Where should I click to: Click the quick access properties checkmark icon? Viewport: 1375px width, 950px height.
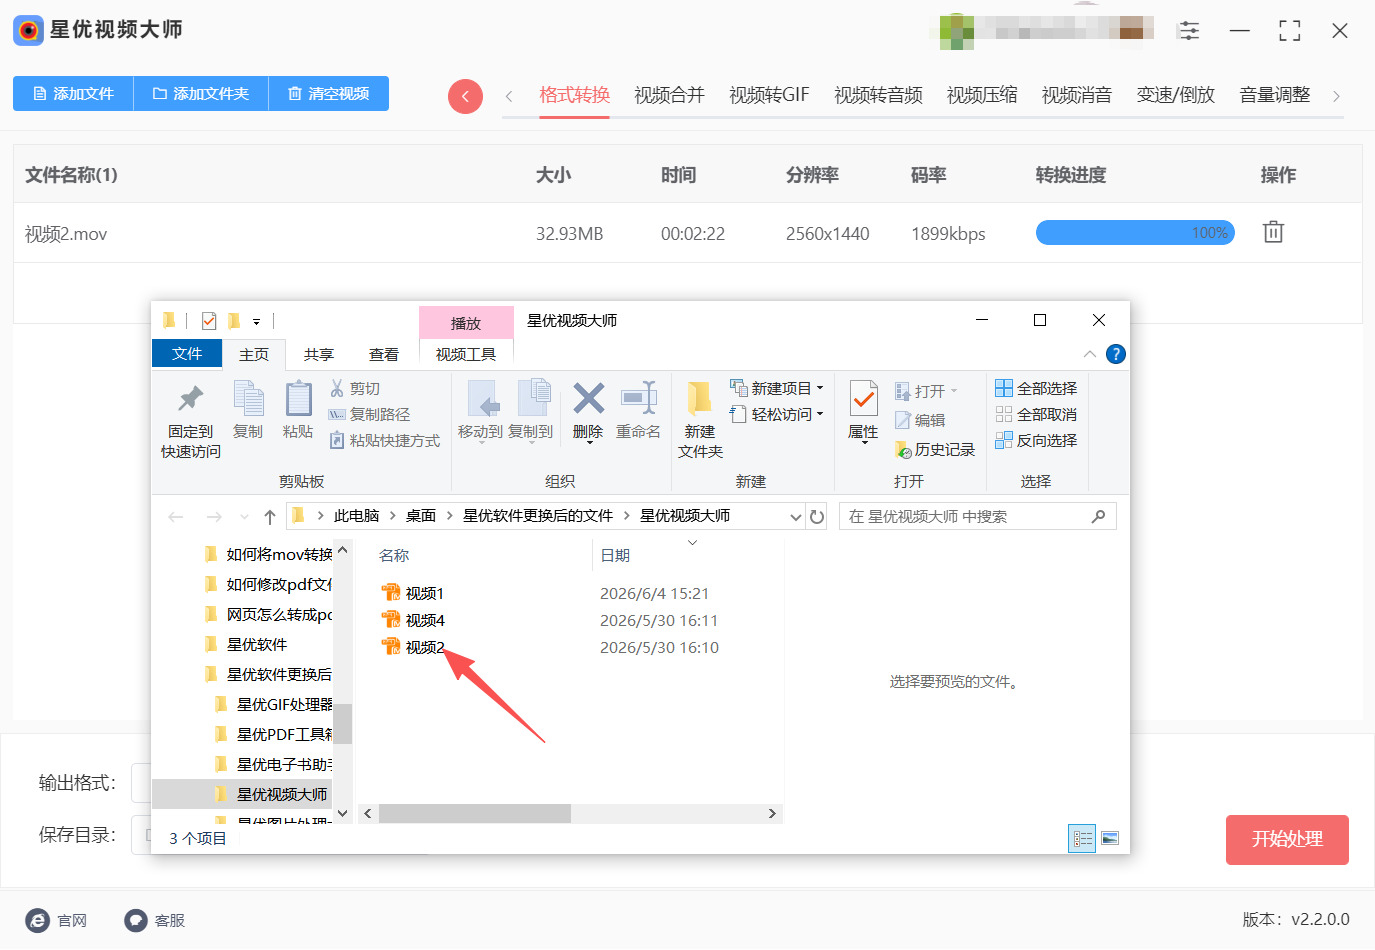(209, 321)
